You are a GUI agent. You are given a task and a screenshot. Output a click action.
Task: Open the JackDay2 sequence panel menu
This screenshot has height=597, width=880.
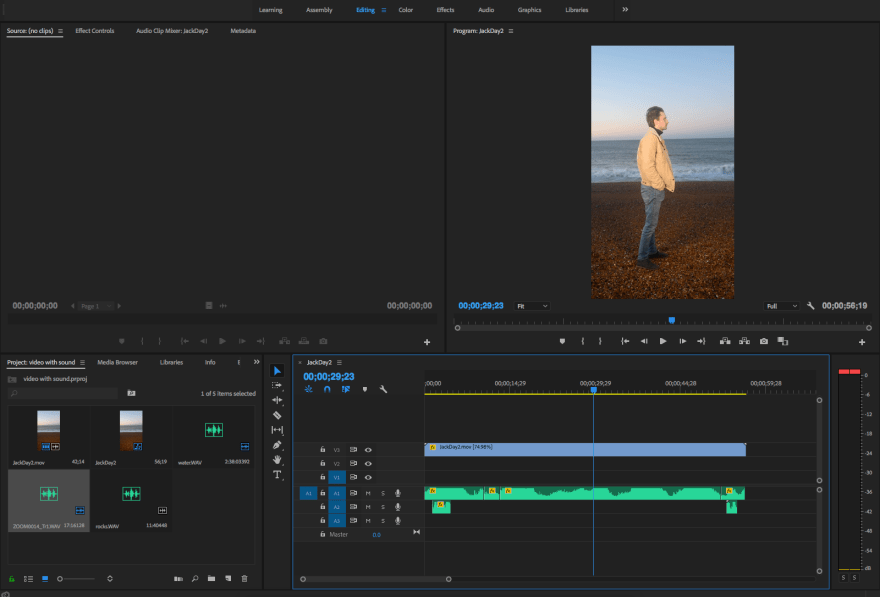(340, 364)
